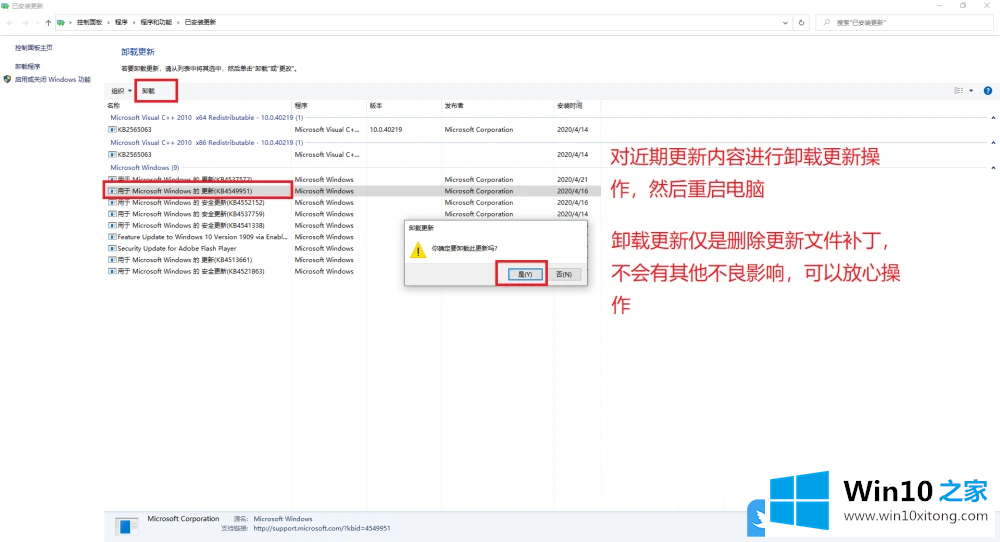The width and height of the screenshot is (1000, 542).
Task: Open the 组织 dropdown menu
Action: pyautogui.click(x=121, y=91)
